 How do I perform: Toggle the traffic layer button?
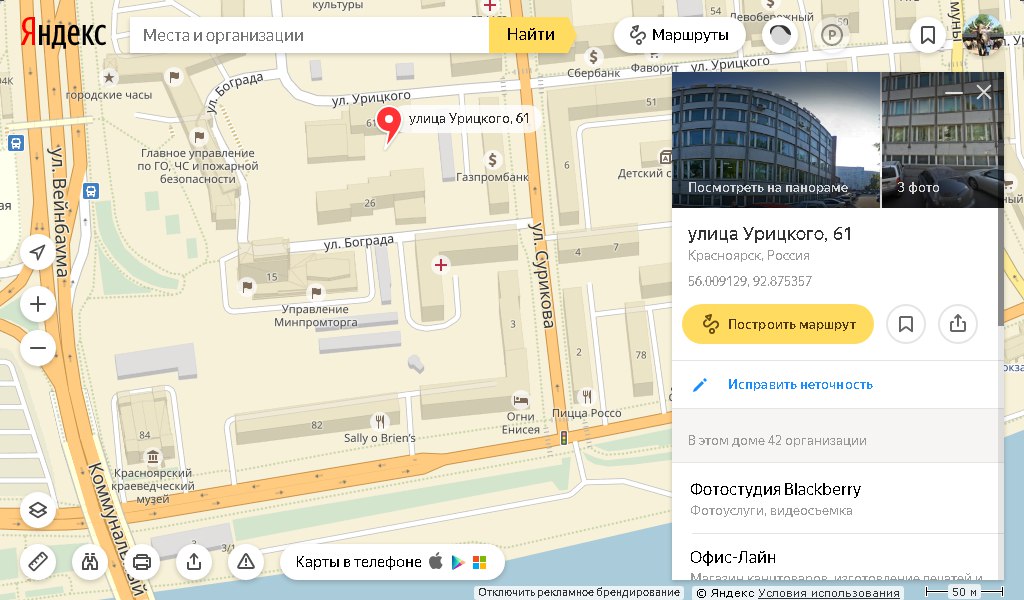(780, 35)
